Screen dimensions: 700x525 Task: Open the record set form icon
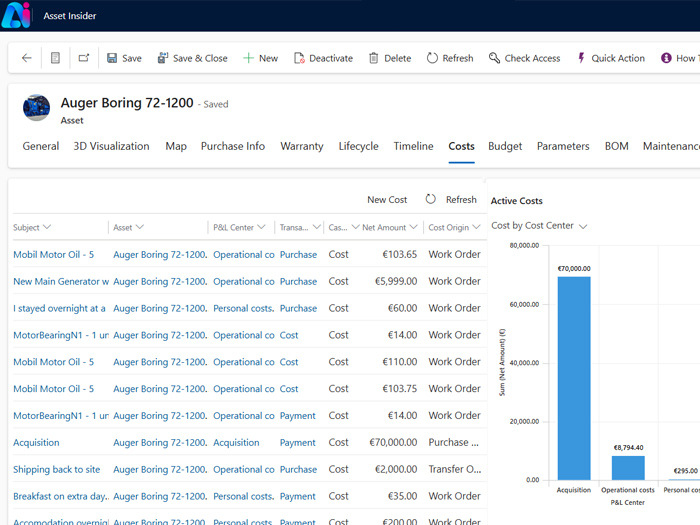tap(56, 58)
